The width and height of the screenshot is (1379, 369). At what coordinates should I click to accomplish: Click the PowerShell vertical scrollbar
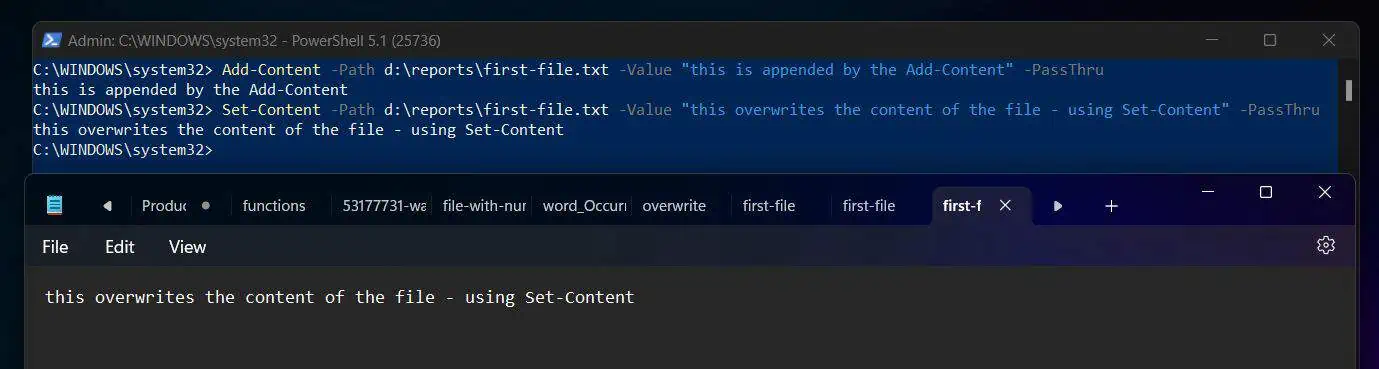pyautogui.click(x=1348, y=90)
